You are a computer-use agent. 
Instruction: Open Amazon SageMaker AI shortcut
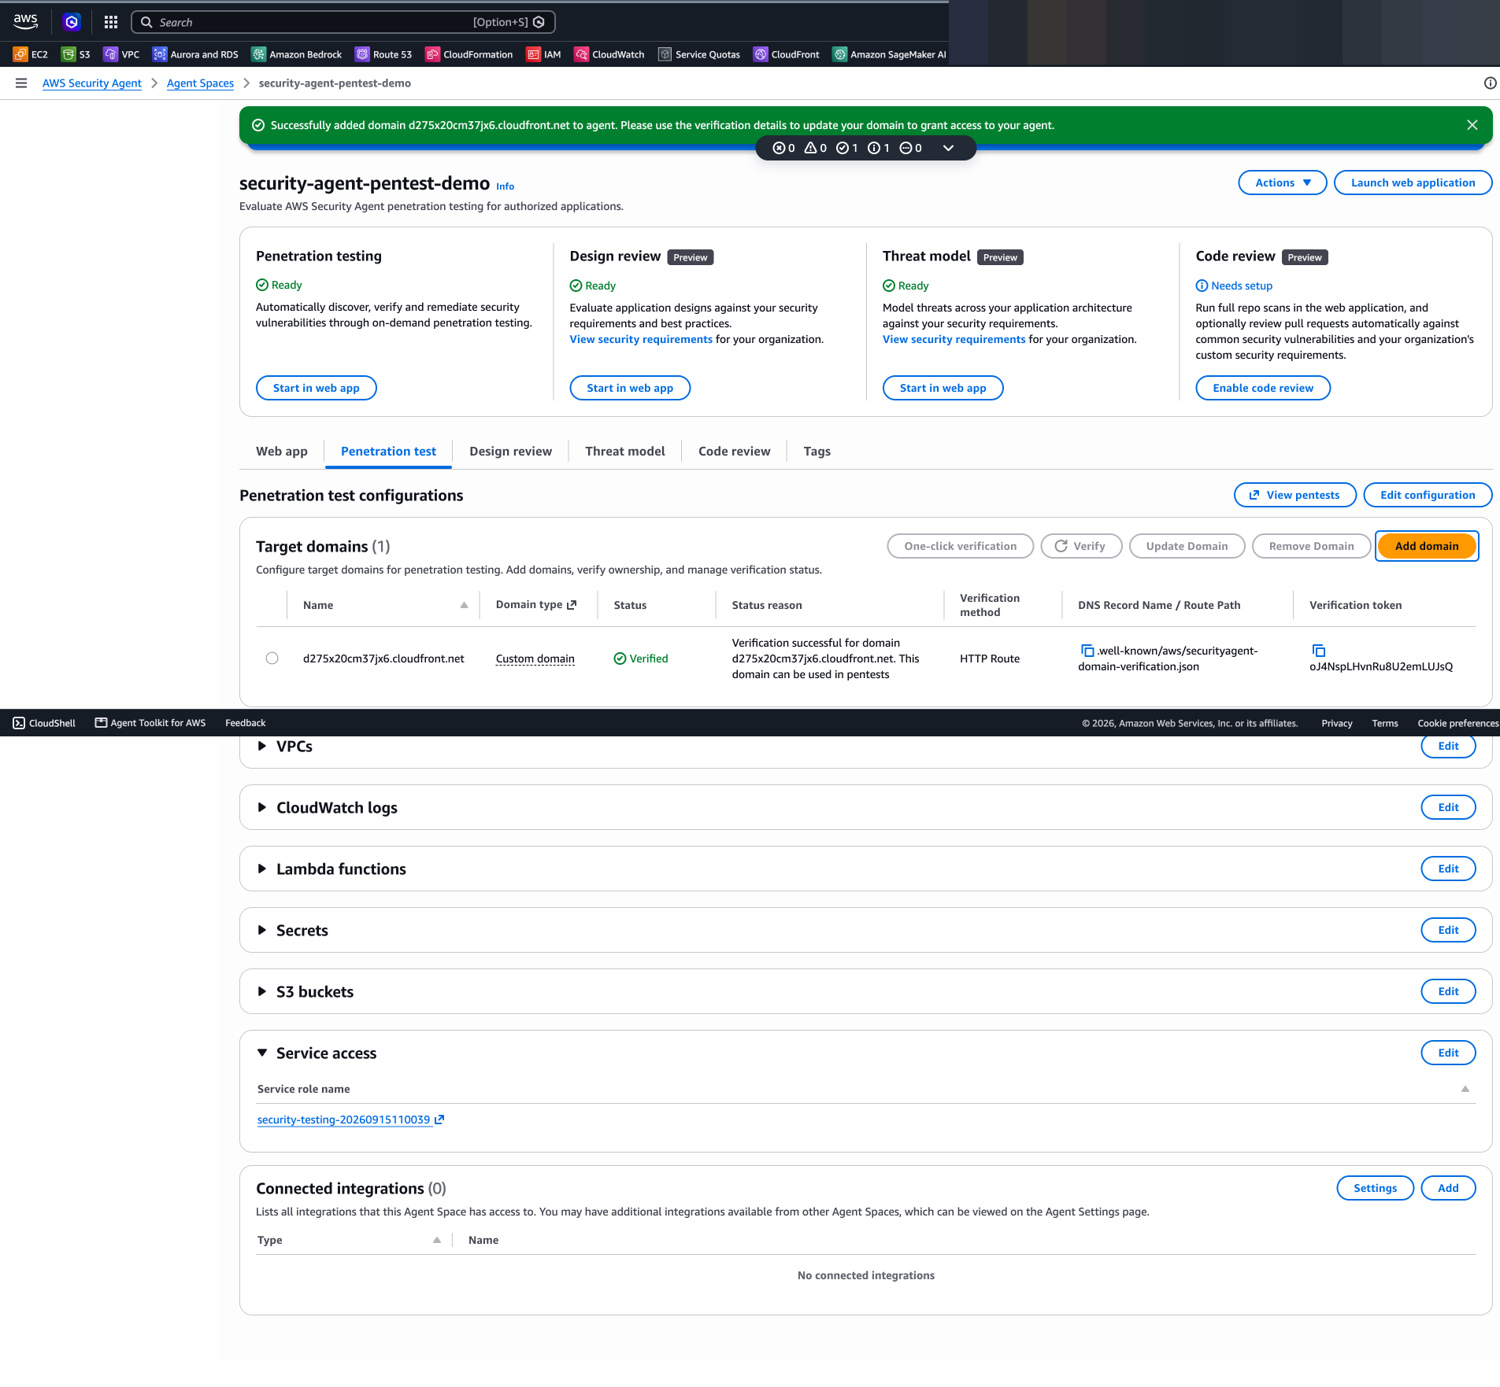pos(890,54)
